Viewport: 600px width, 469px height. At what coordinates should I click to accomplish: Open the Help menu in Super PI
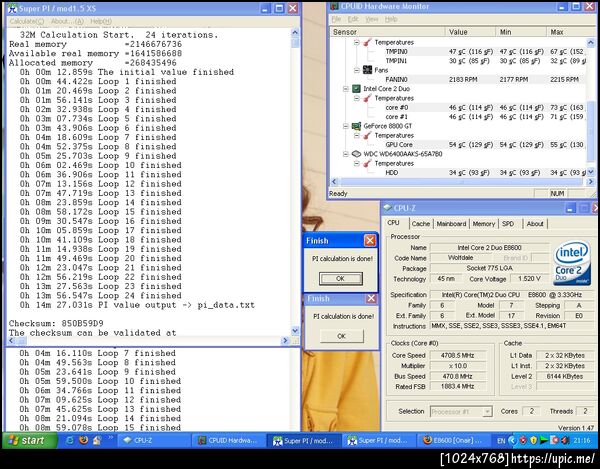coord(101,21)
